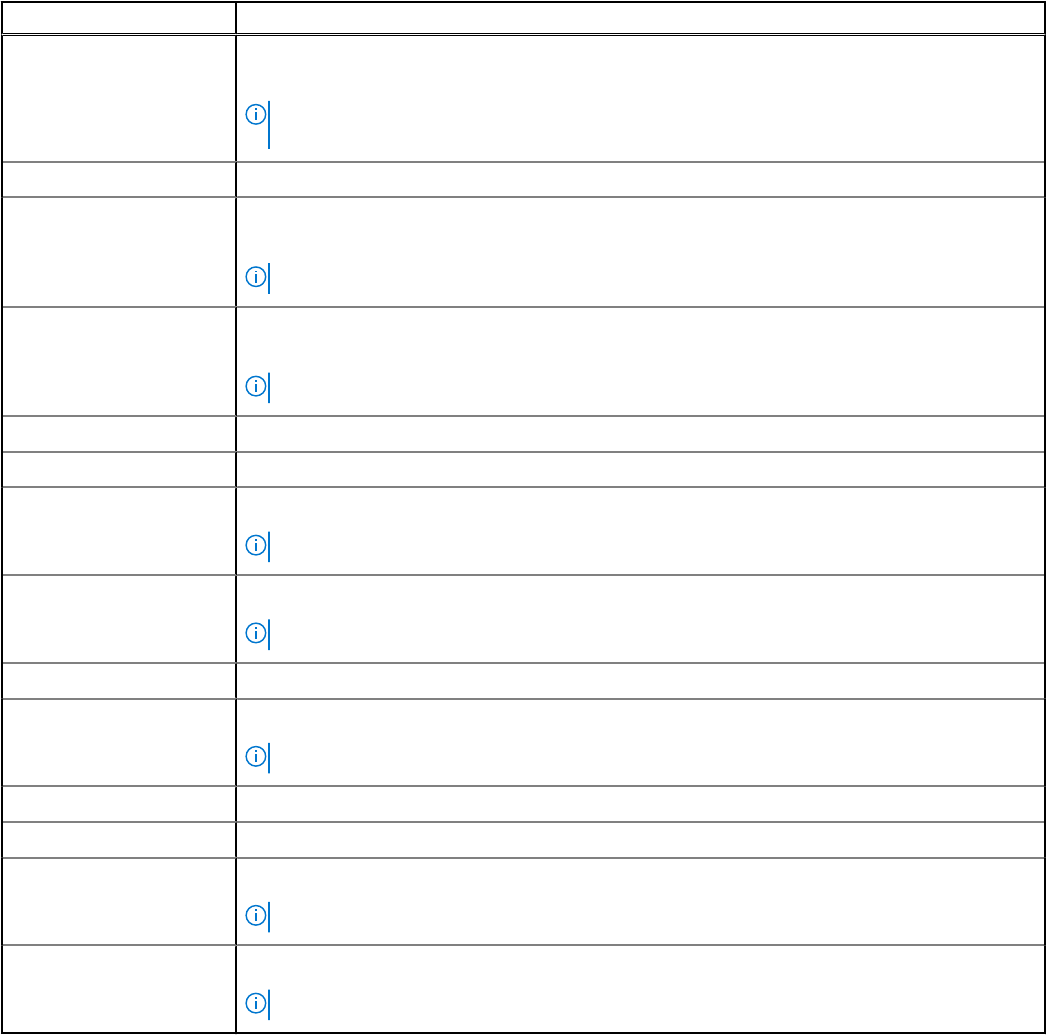Click the left cell of the first body row
1046x1035 pixels.
[119, 99]
